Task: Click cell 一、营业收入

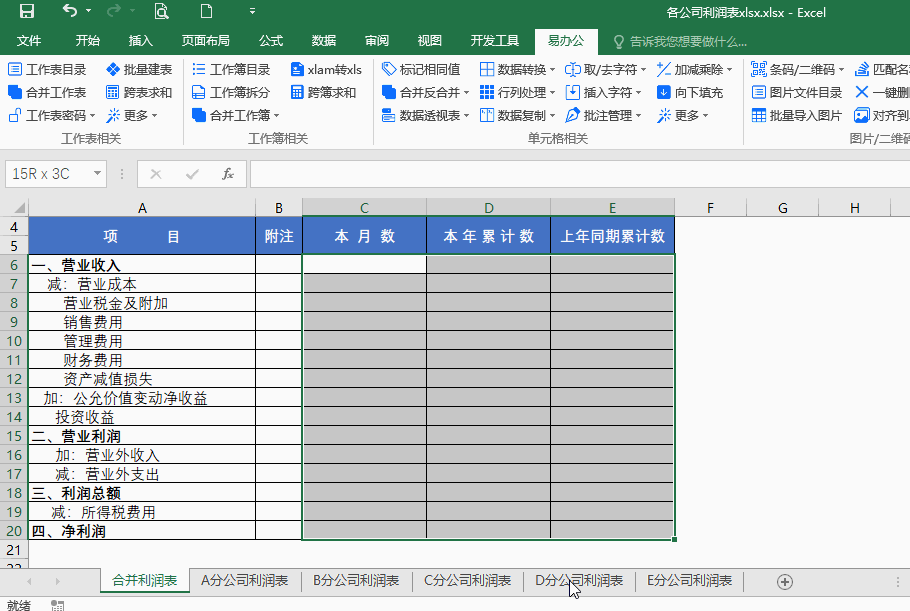Action: pos(142,265)
